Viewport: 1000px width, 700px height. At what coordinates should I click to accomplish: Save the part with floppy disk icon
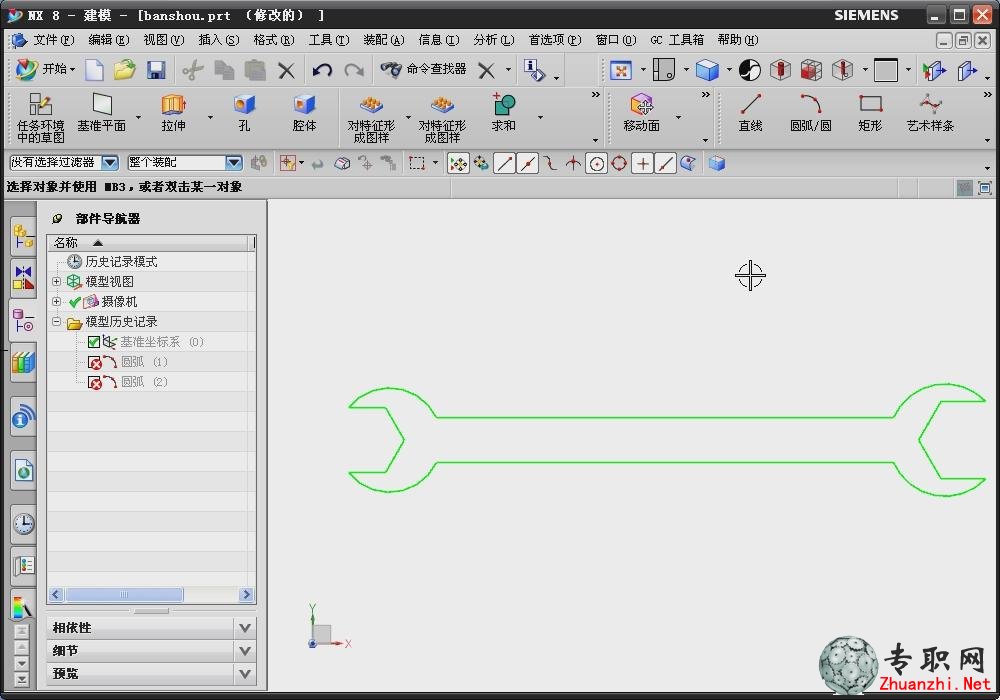click(x=156, y=70)
